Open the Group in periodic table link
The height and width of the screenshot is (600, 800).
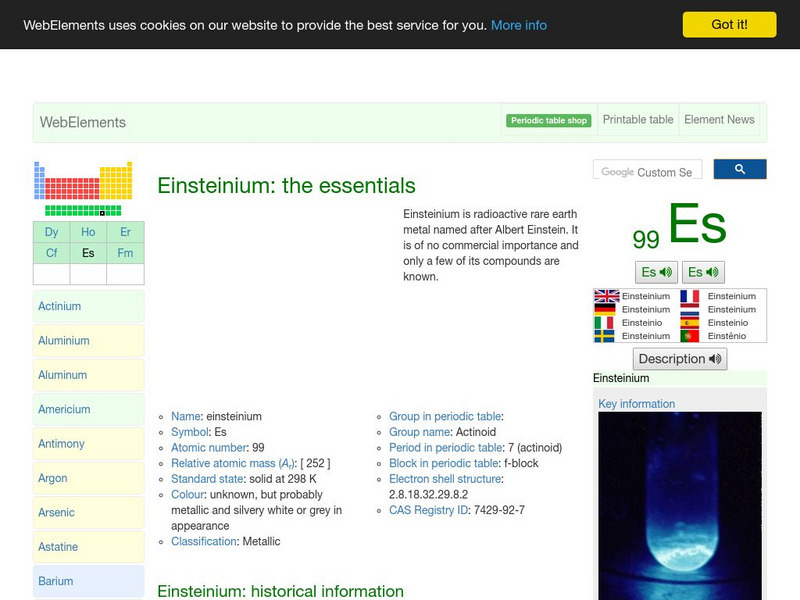pos(445,416)
